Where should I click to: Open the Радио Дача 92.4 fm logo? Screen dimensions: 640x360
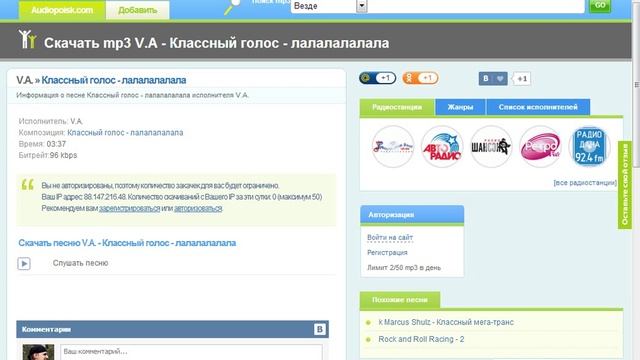(x=589, y=147)
